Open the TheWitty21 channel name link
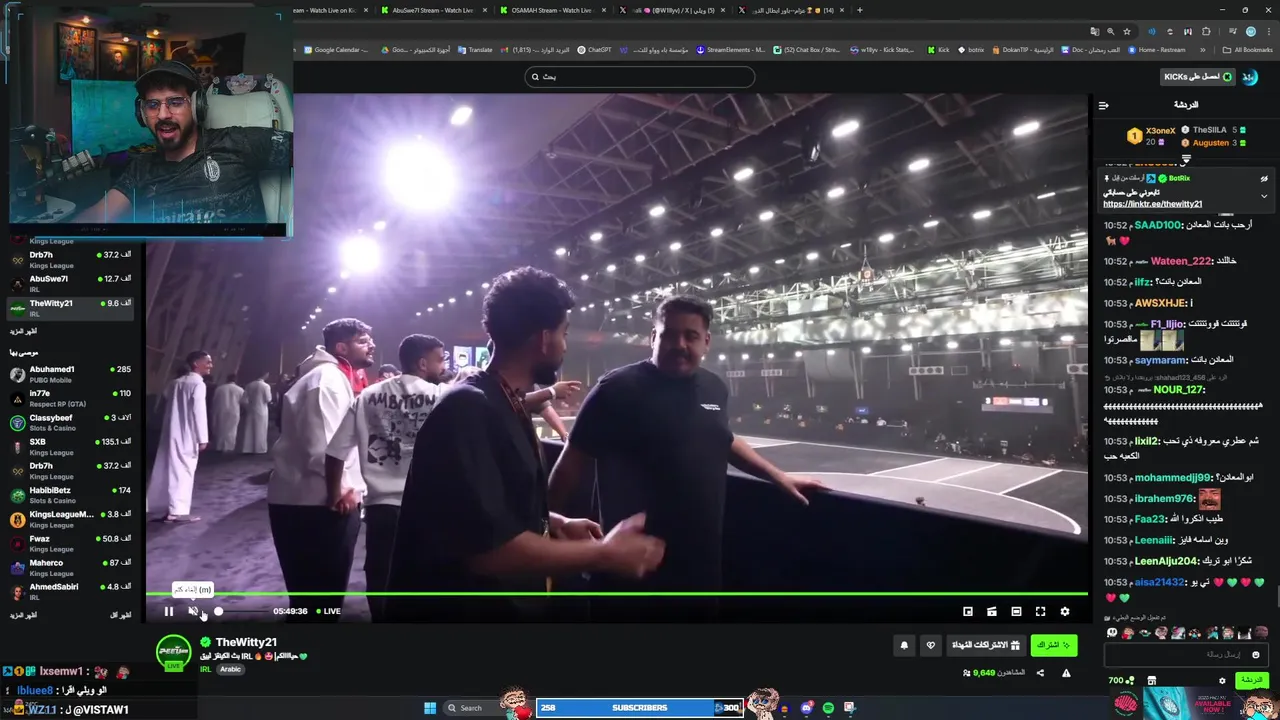 click(246, 642)
